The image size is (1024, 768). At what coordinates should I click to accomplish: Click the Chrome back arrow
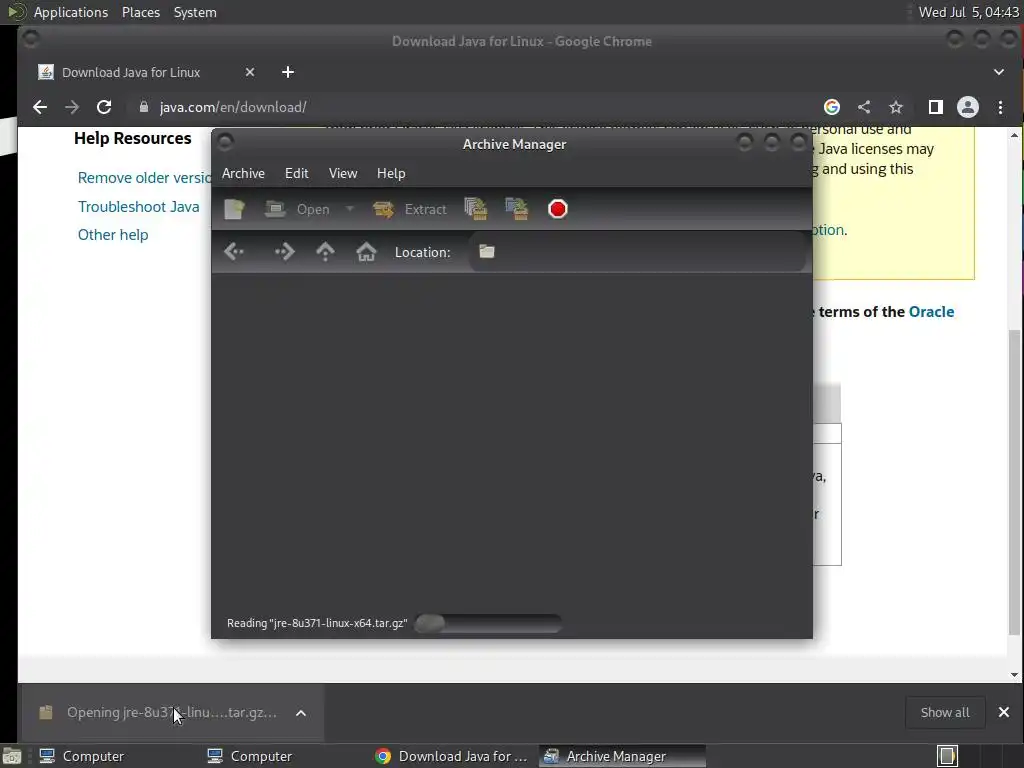click(40, 107)
